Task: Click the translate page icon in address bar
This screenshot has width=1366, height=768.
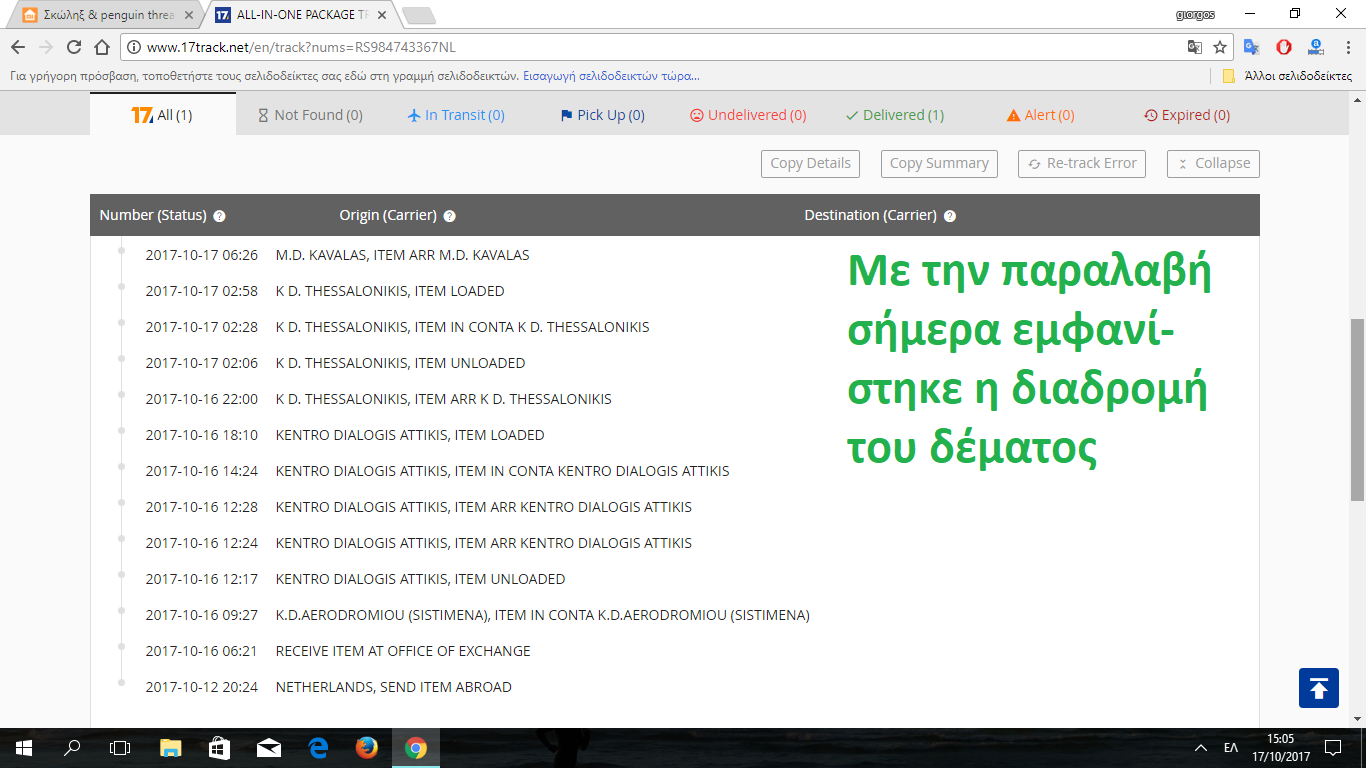Action: coord(1194,47)
